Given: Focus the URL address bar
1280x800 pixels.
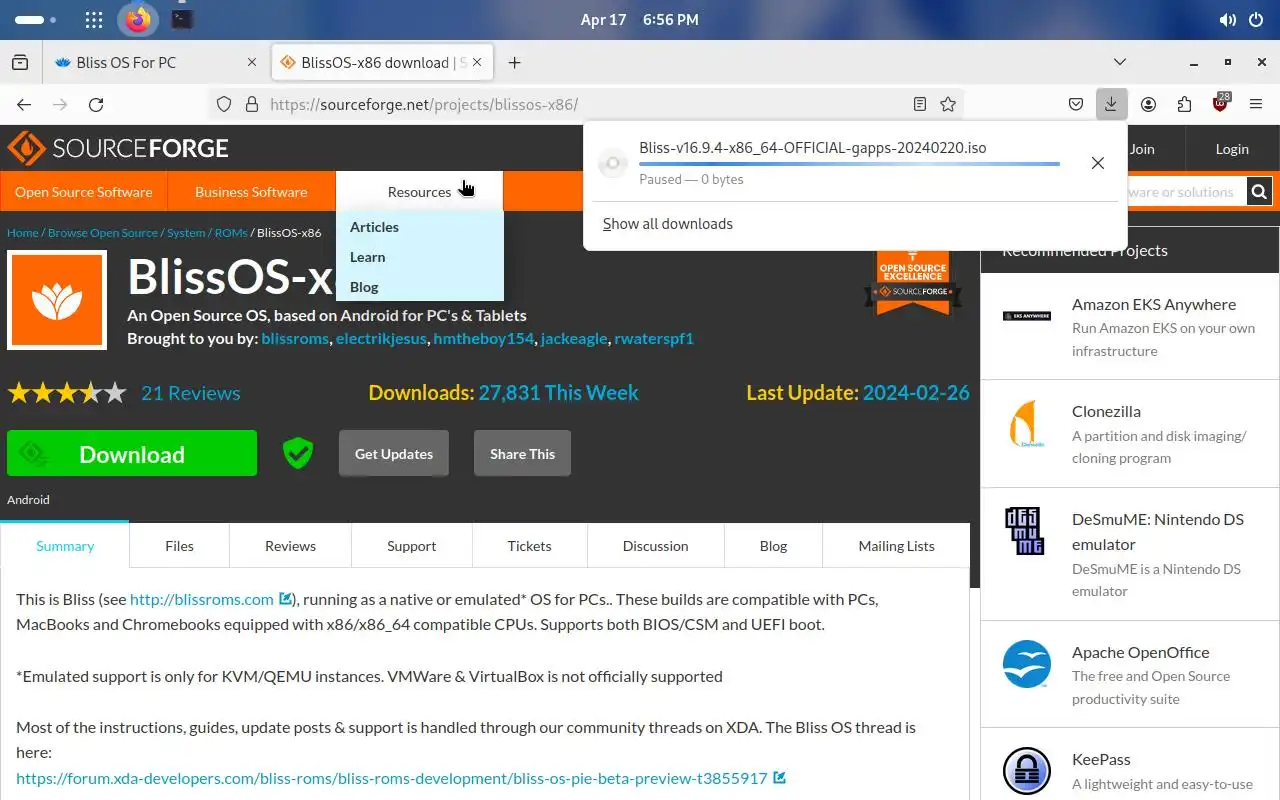Looking at the screenshot, I should 588,104.
